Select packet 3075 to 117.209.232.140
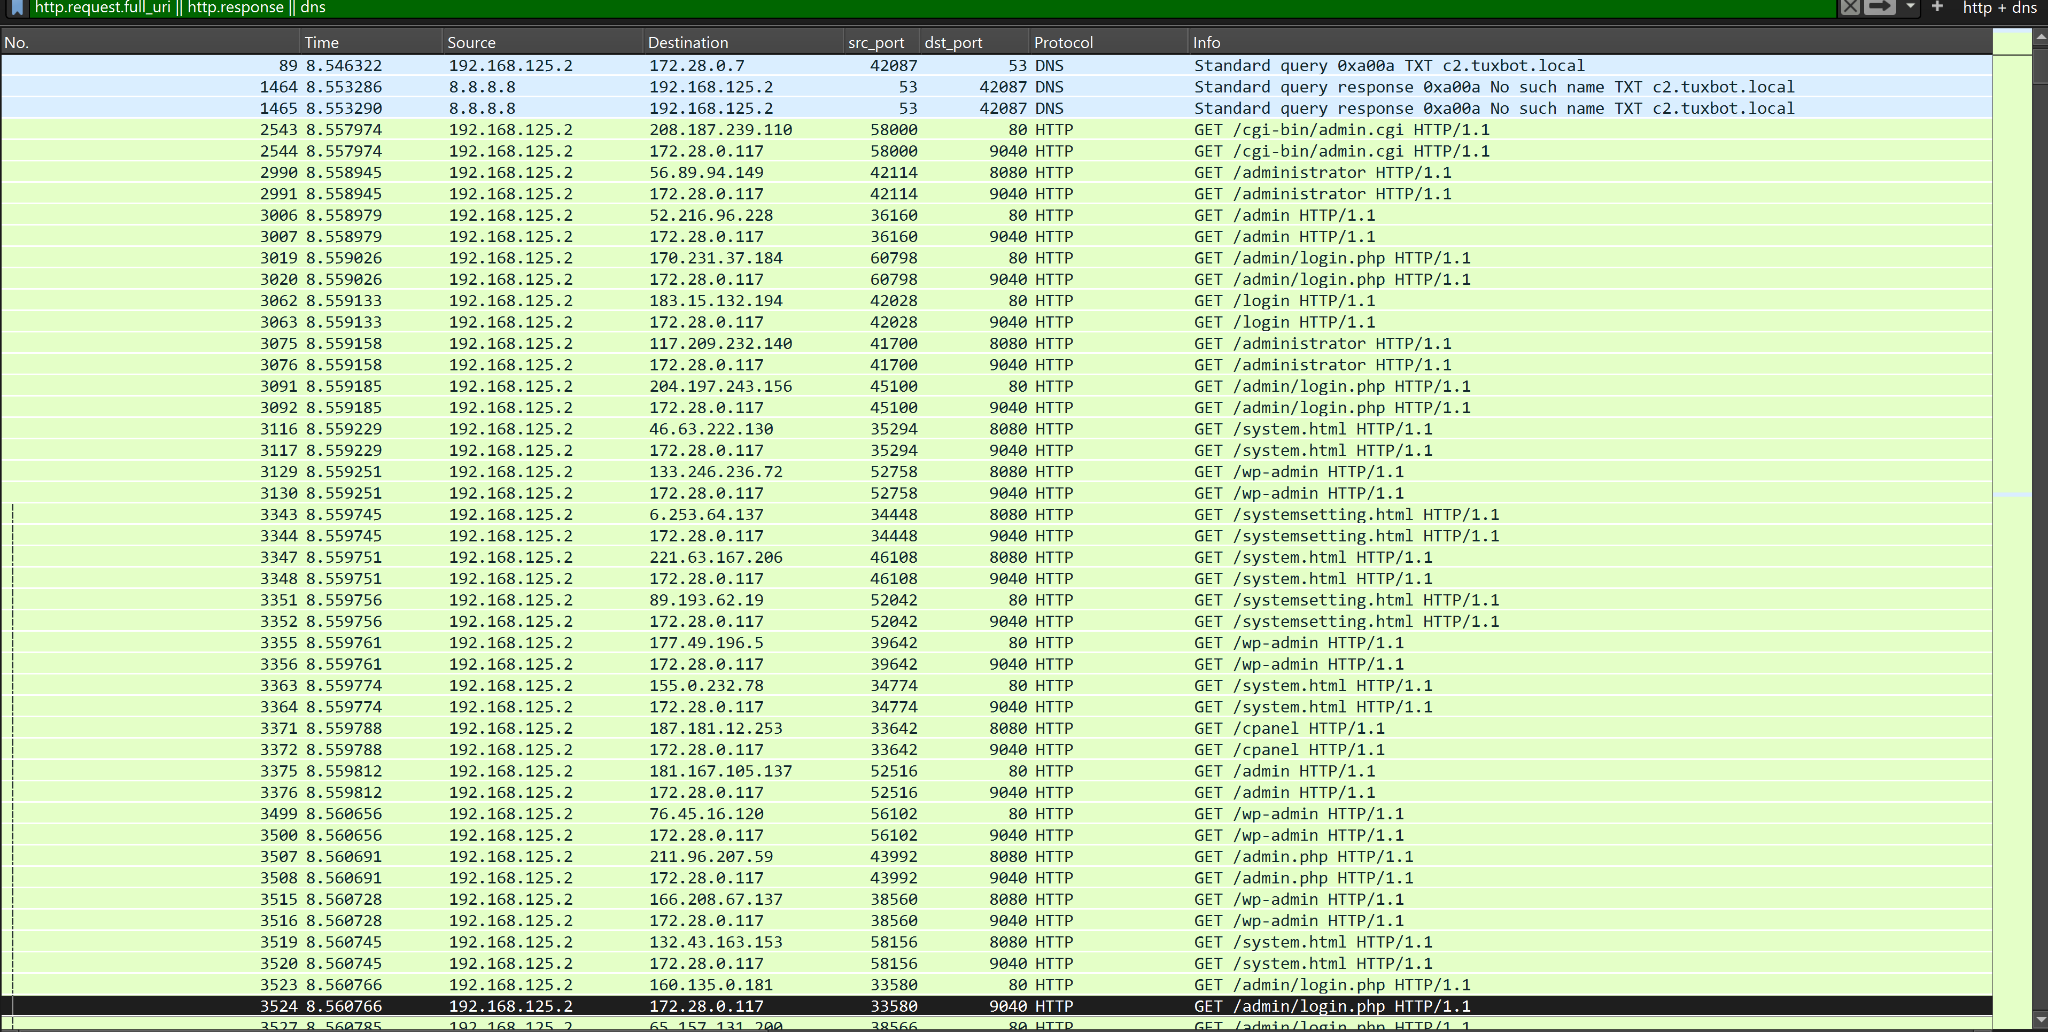2048x1032 pixels. pos(996,343)
